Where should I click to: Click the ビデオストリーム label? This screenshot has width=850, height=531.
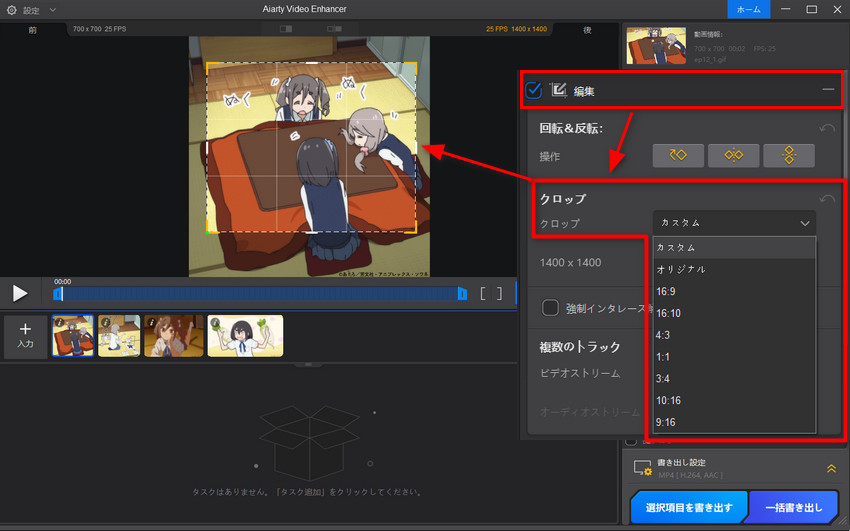point(579,373)
